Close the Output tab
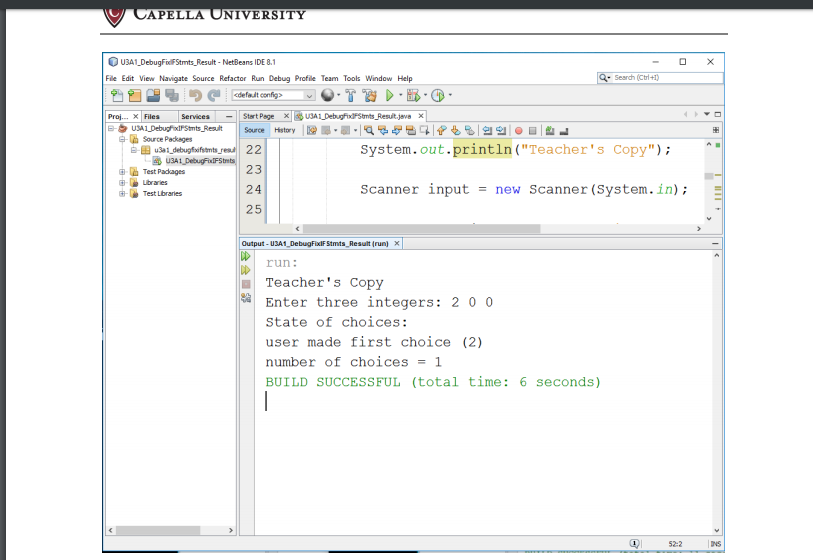This screenshot has width=813, height=560. click(397, 243)
